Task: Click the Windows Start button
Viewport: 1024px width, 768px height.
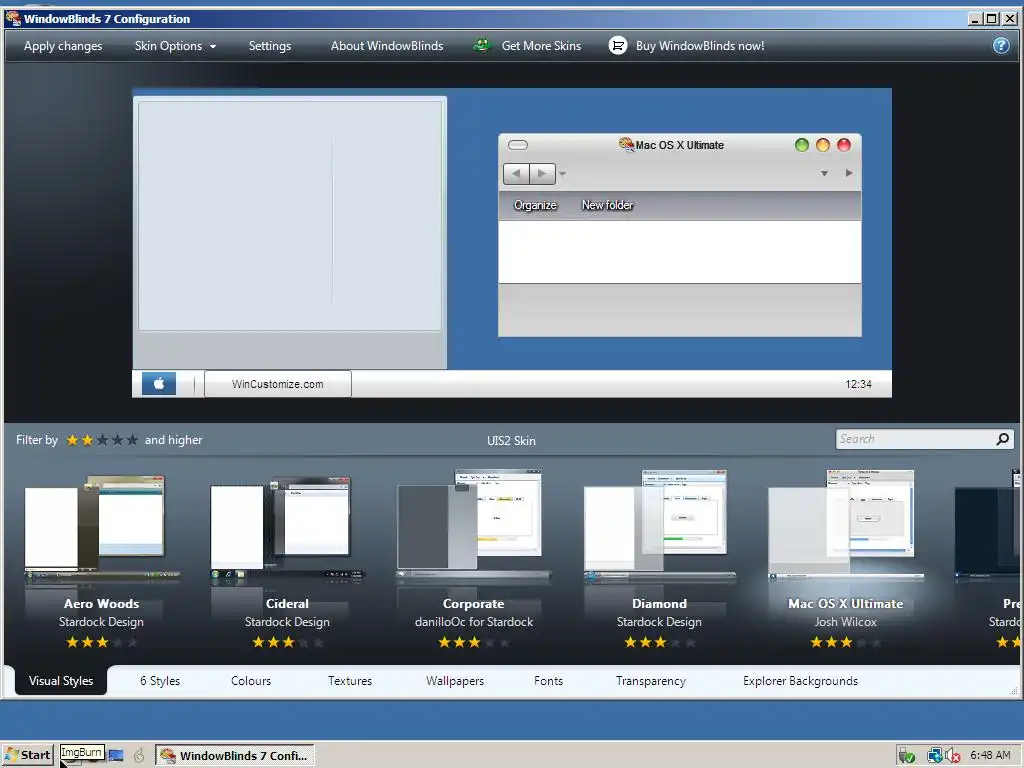Action: pyautogui.click(x=27, y=755)
